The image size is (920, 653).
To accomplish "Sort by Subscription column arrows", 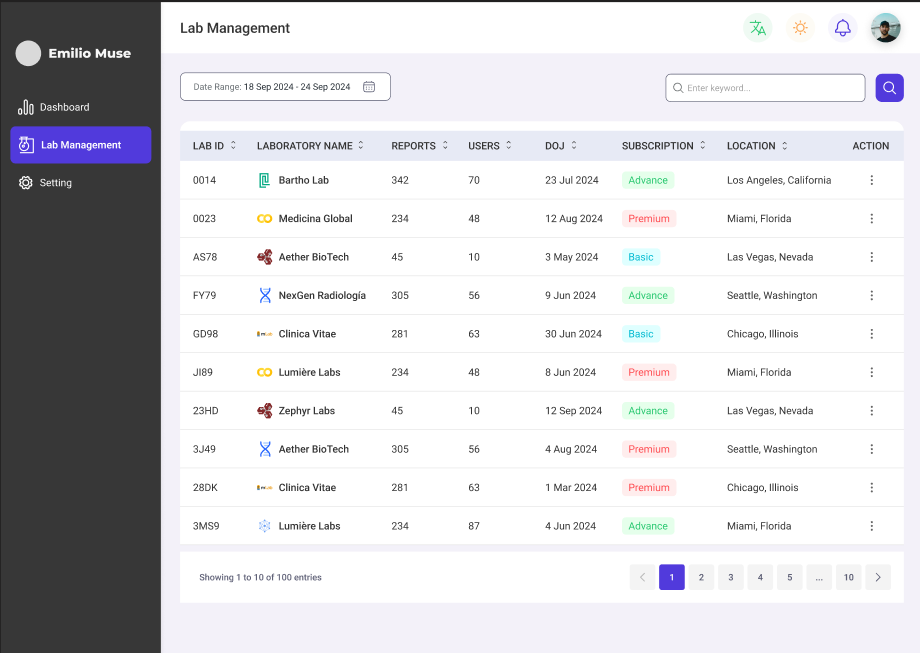I will (702, 145).
